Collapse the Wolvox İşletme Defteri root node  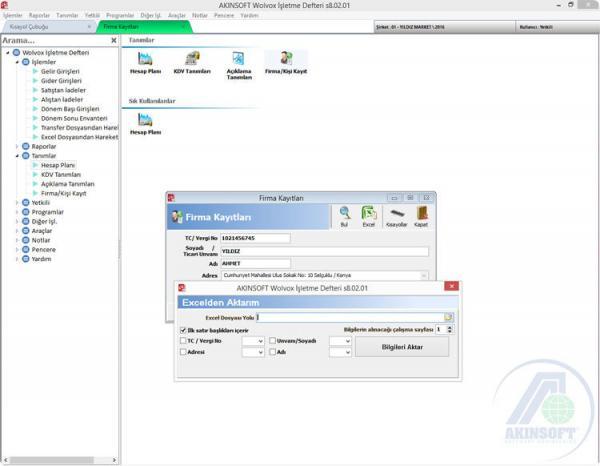(8, 52)
